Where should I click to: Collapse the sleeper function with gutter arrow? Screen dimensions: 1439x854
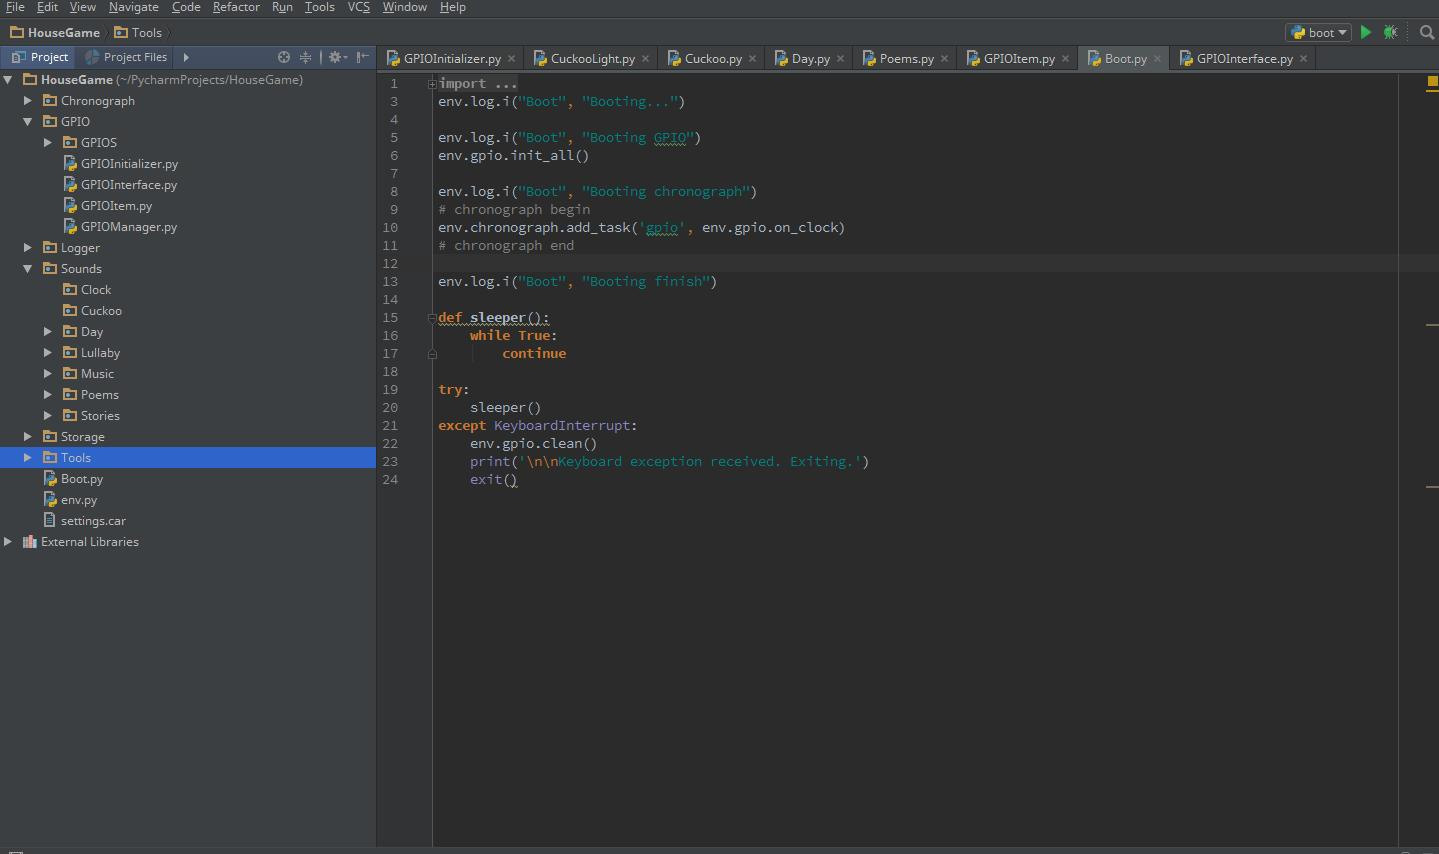click(431, 317)
